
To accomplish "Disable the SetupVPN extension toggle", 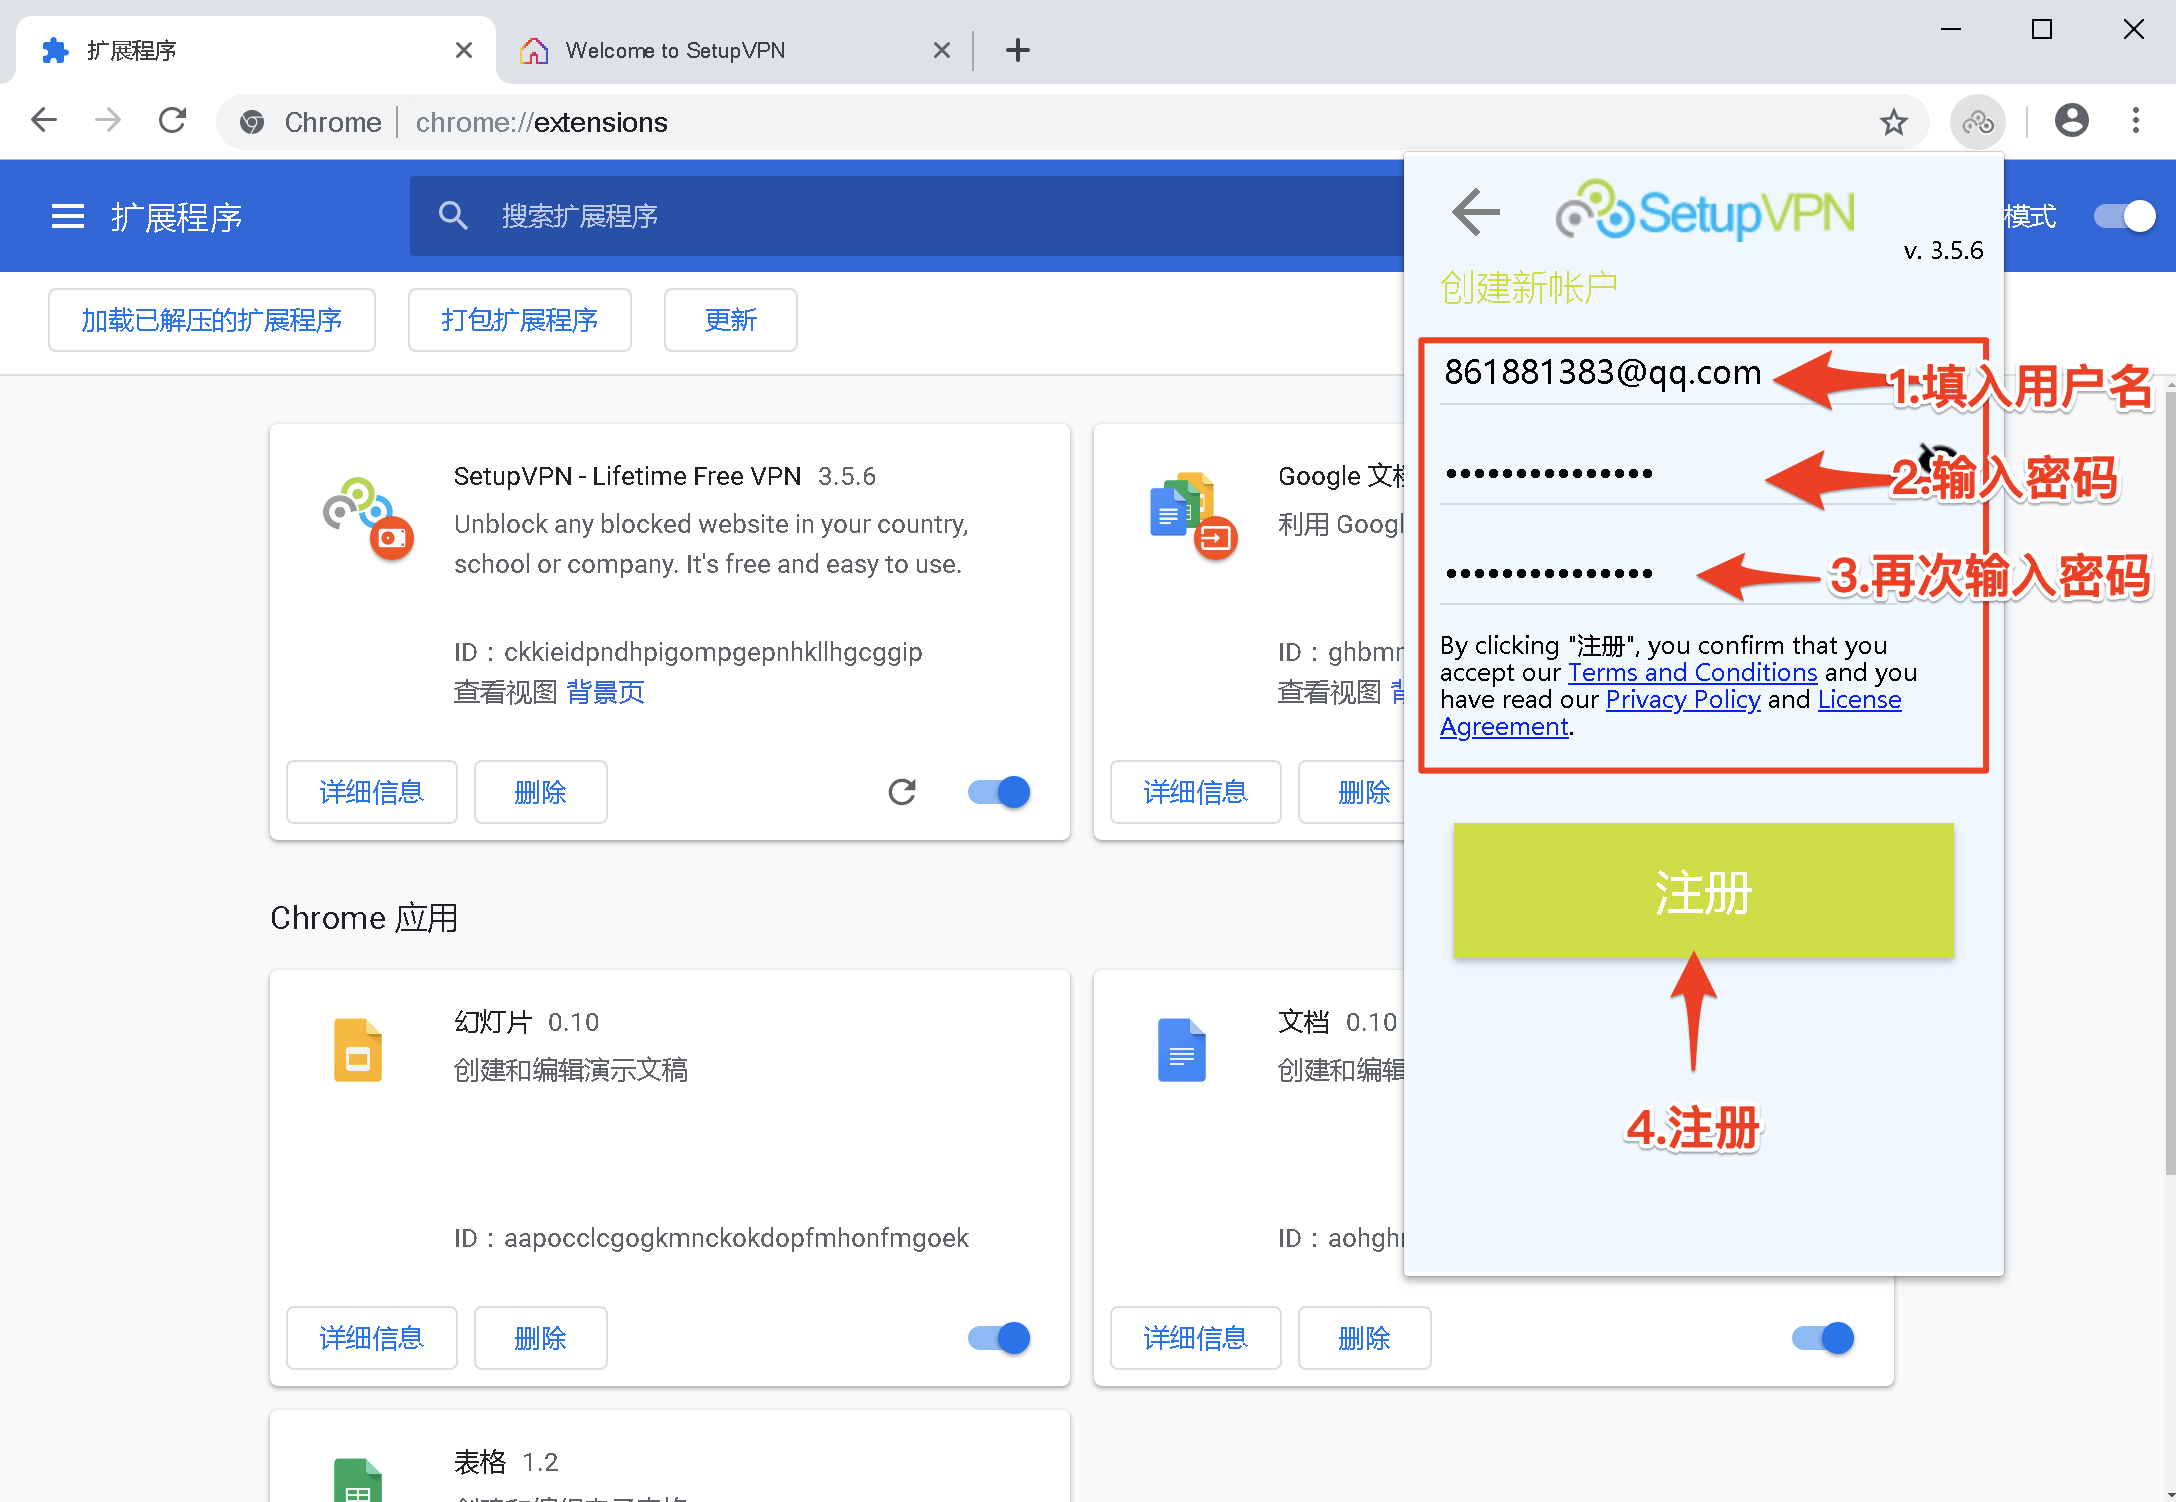I will click(x=998, y=792).
